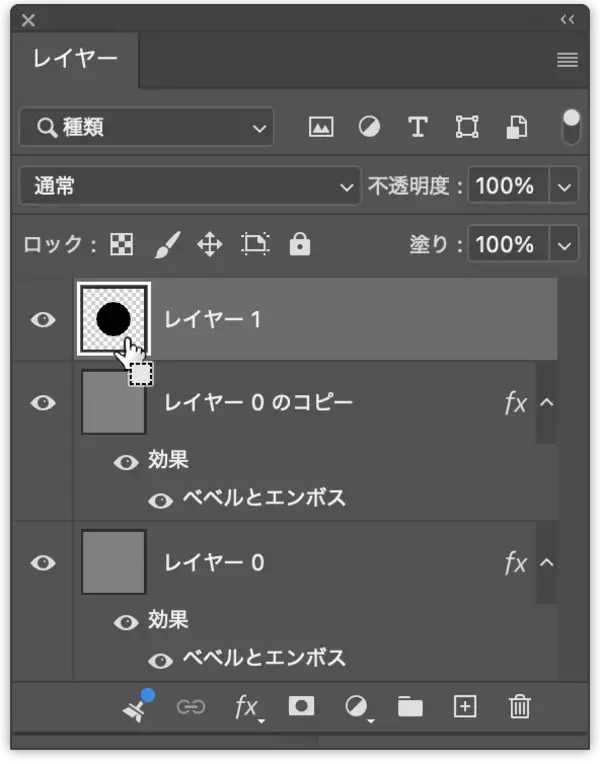
Task: Close the Layers panel
Action: point(28,20)
